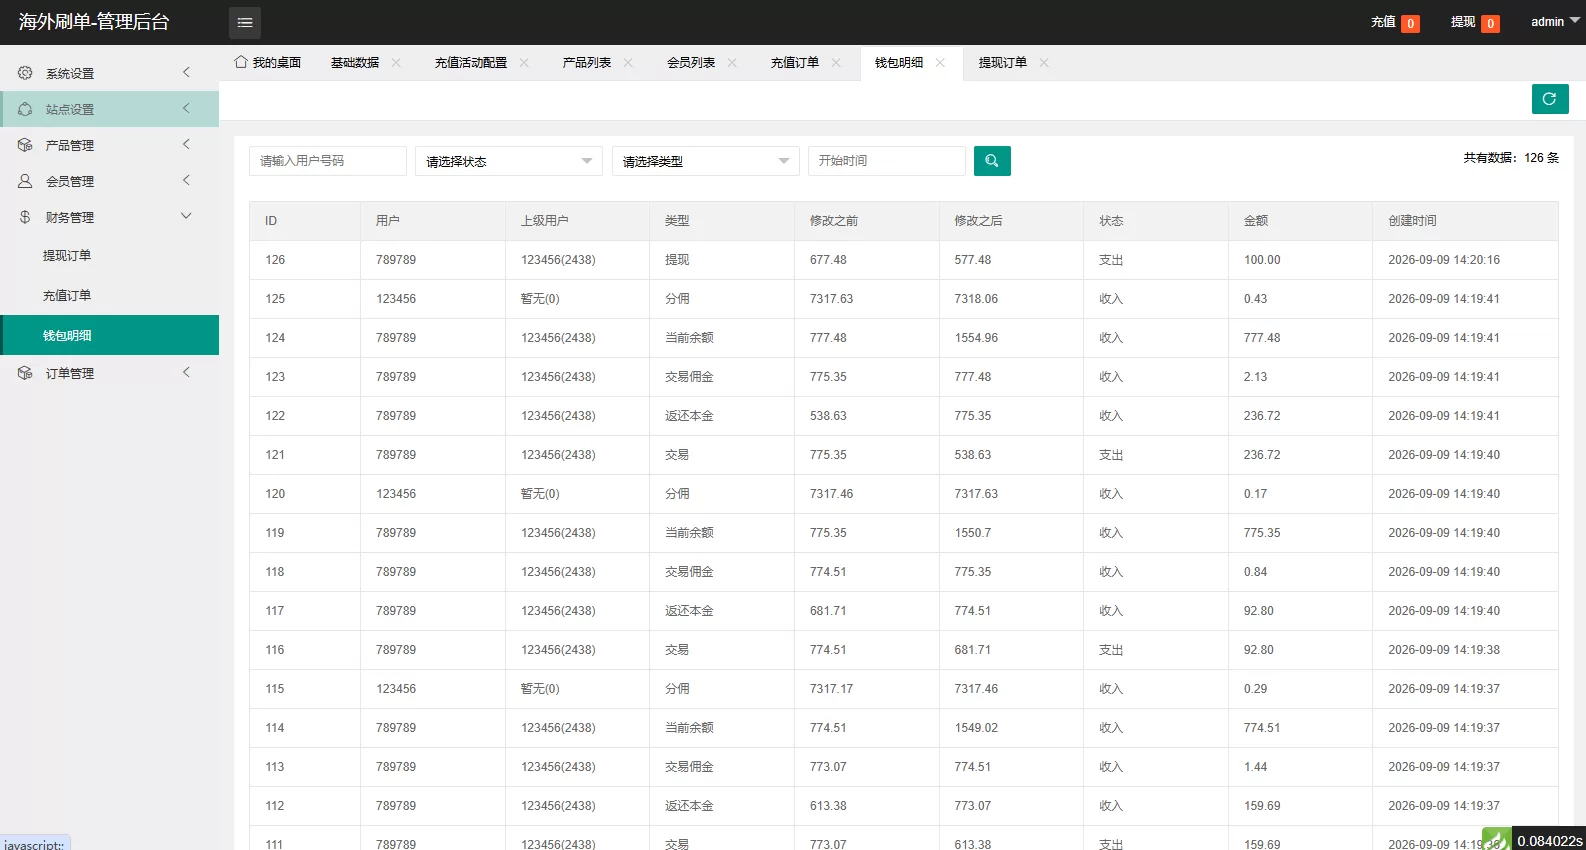Image resolution: width=1586 pixels, height=850 pixels.
Task: Expand the 产品管理 menu chevron
Action: (186, 144)
